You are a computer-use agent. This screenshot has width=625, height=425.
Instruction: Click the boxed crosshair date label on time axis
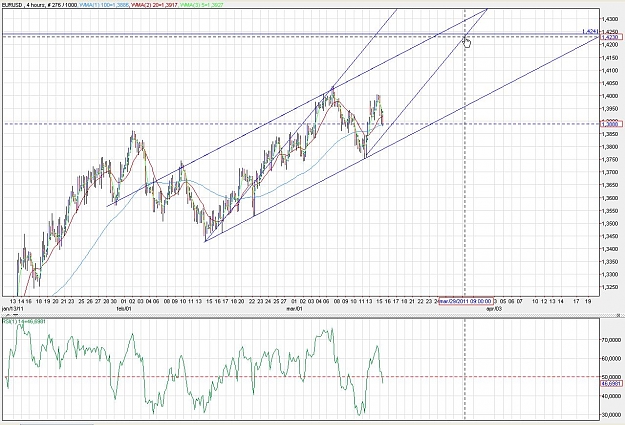(466, 301)
